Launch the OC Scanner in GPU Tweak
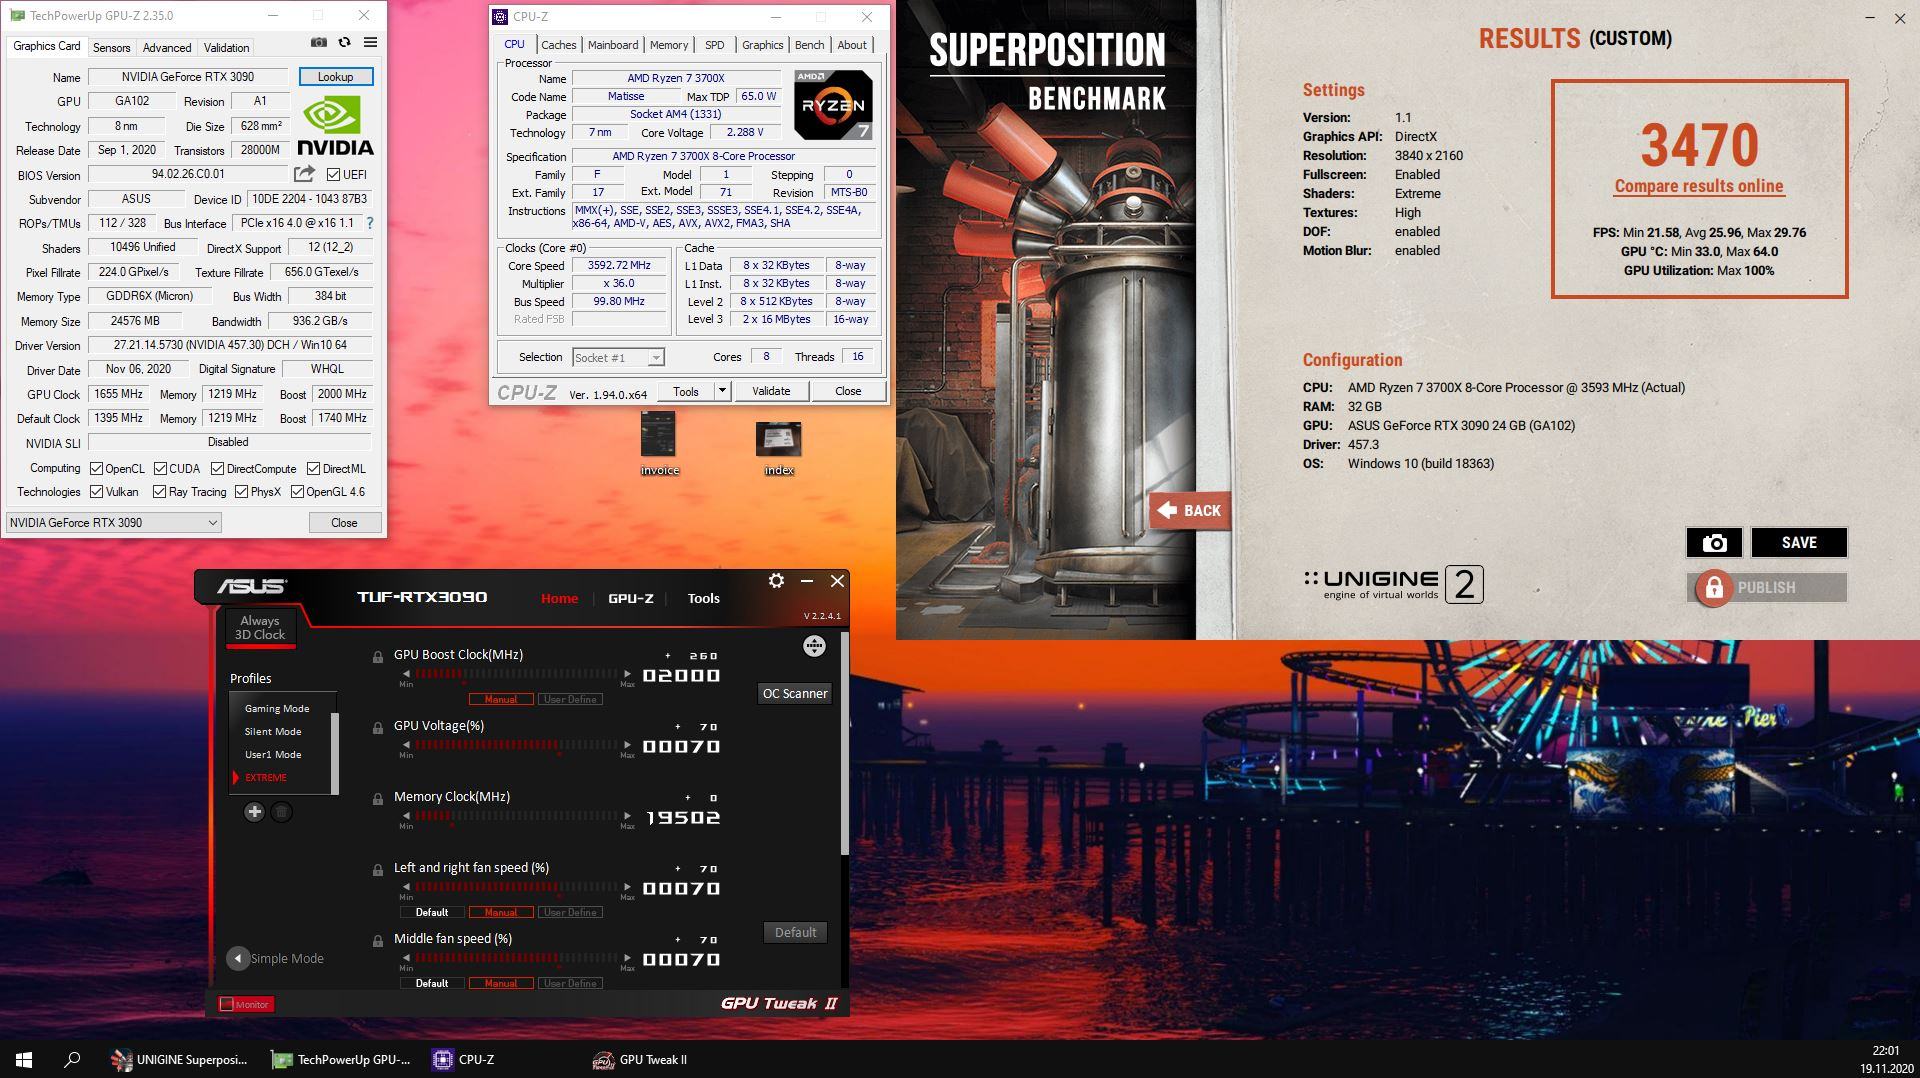The image size is (1920, 1078). tap(795, 693)
